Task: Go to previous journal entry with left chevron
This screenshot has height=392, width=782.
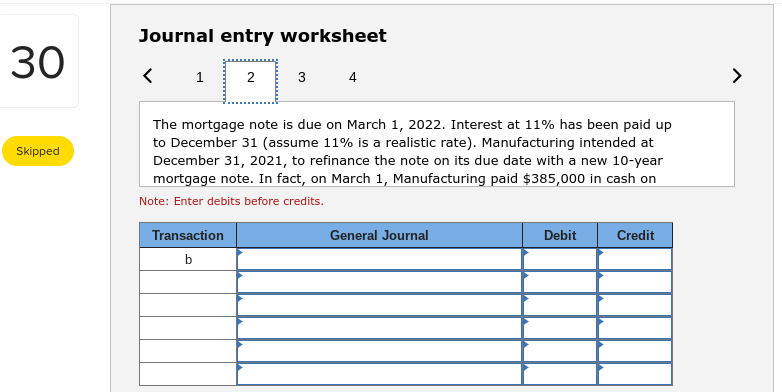Action: [x=147, y=76]
